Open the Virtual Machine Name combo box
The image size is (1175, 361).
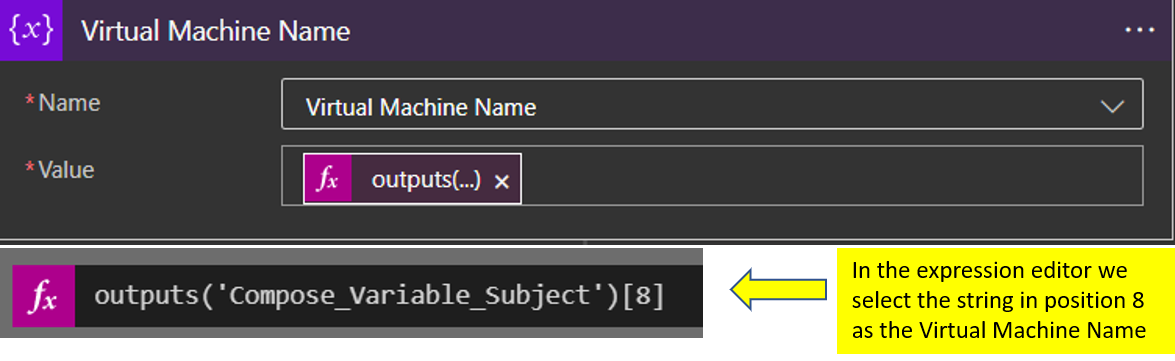coord(712,103)
